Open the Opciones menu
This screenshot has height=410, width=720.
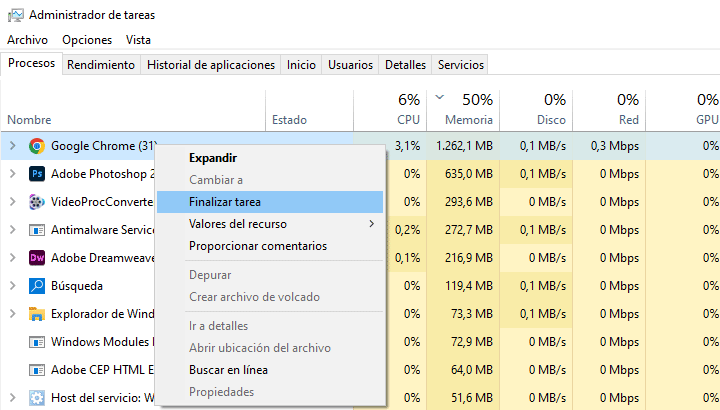tap(87, 40)
